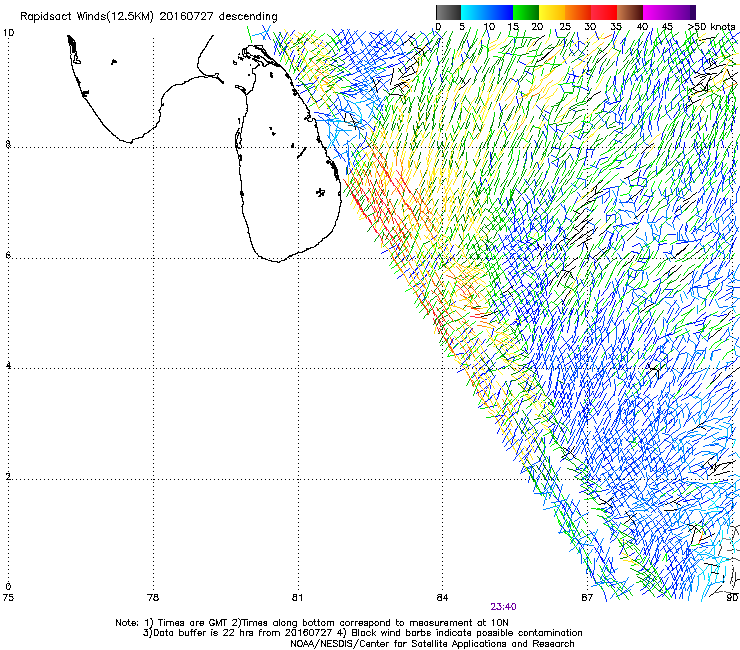Click the green 15-20 knots legend segment

coord(526,12)
